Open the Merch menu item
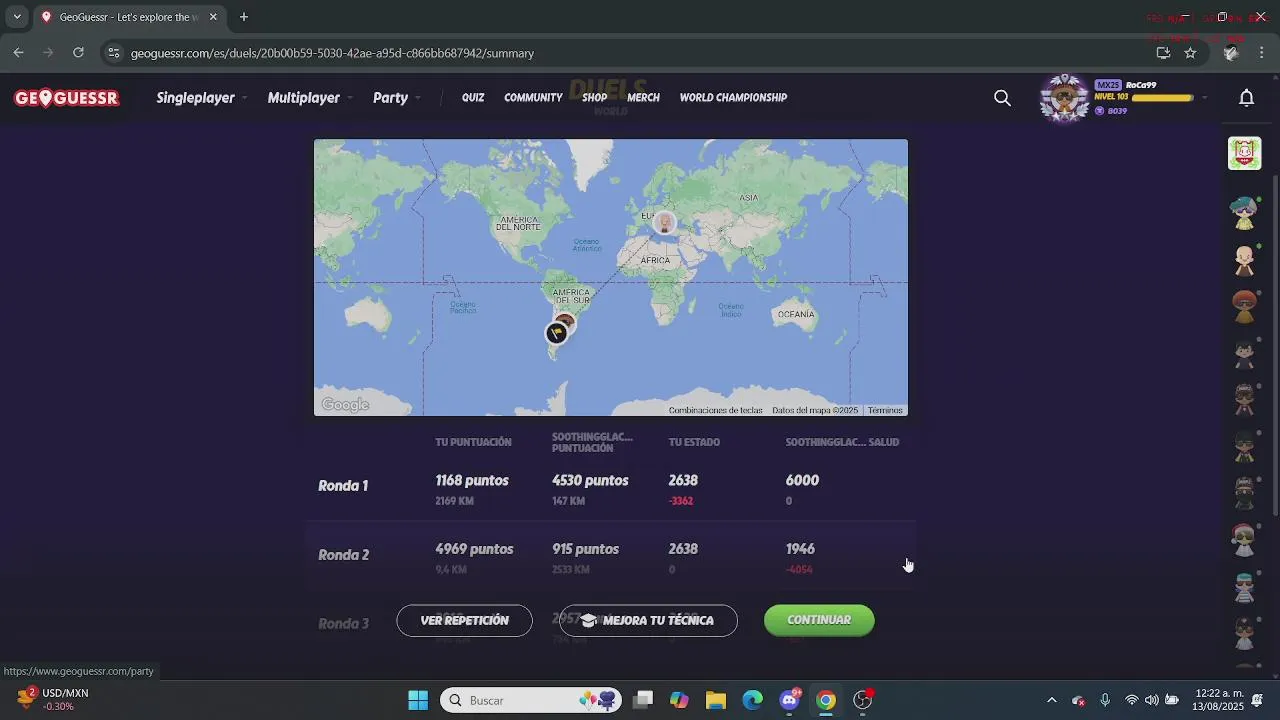Image resolution: width=1280 pixels, height=720 pixels. [x=643, y=98]
